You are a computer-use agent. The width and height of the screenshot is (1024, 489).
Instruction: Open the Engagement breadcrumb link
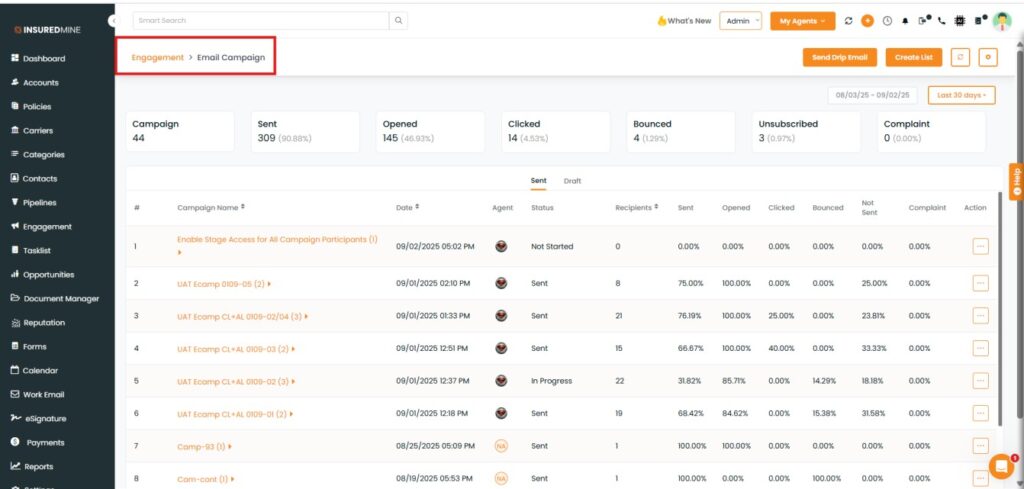click(x=157, y=58)
